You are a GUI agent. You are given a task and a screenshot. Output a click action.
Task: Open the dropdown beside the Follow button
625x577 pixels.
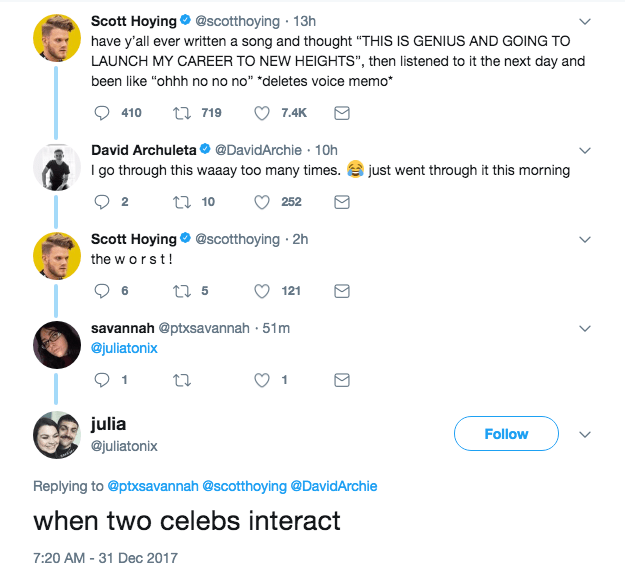585,434
